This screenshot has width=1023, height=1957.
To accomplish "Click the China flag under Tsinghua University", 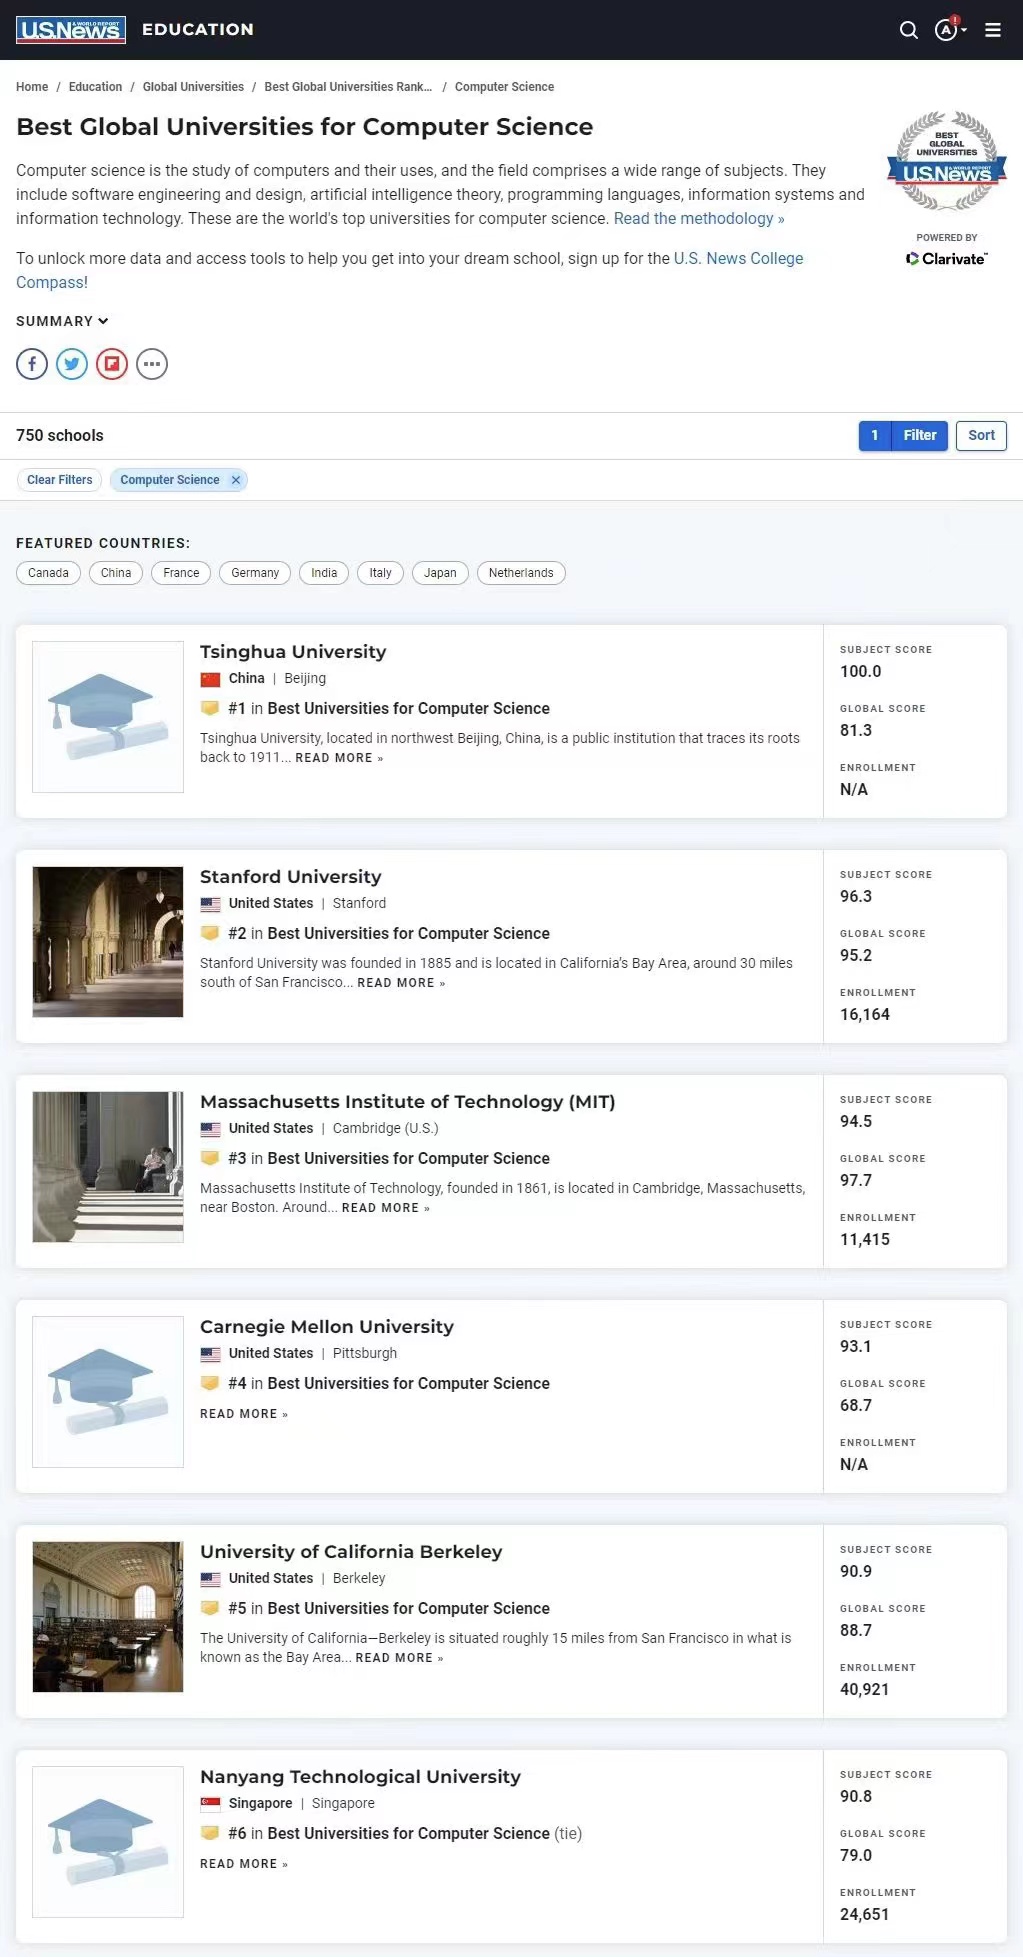I will [210, 679].
